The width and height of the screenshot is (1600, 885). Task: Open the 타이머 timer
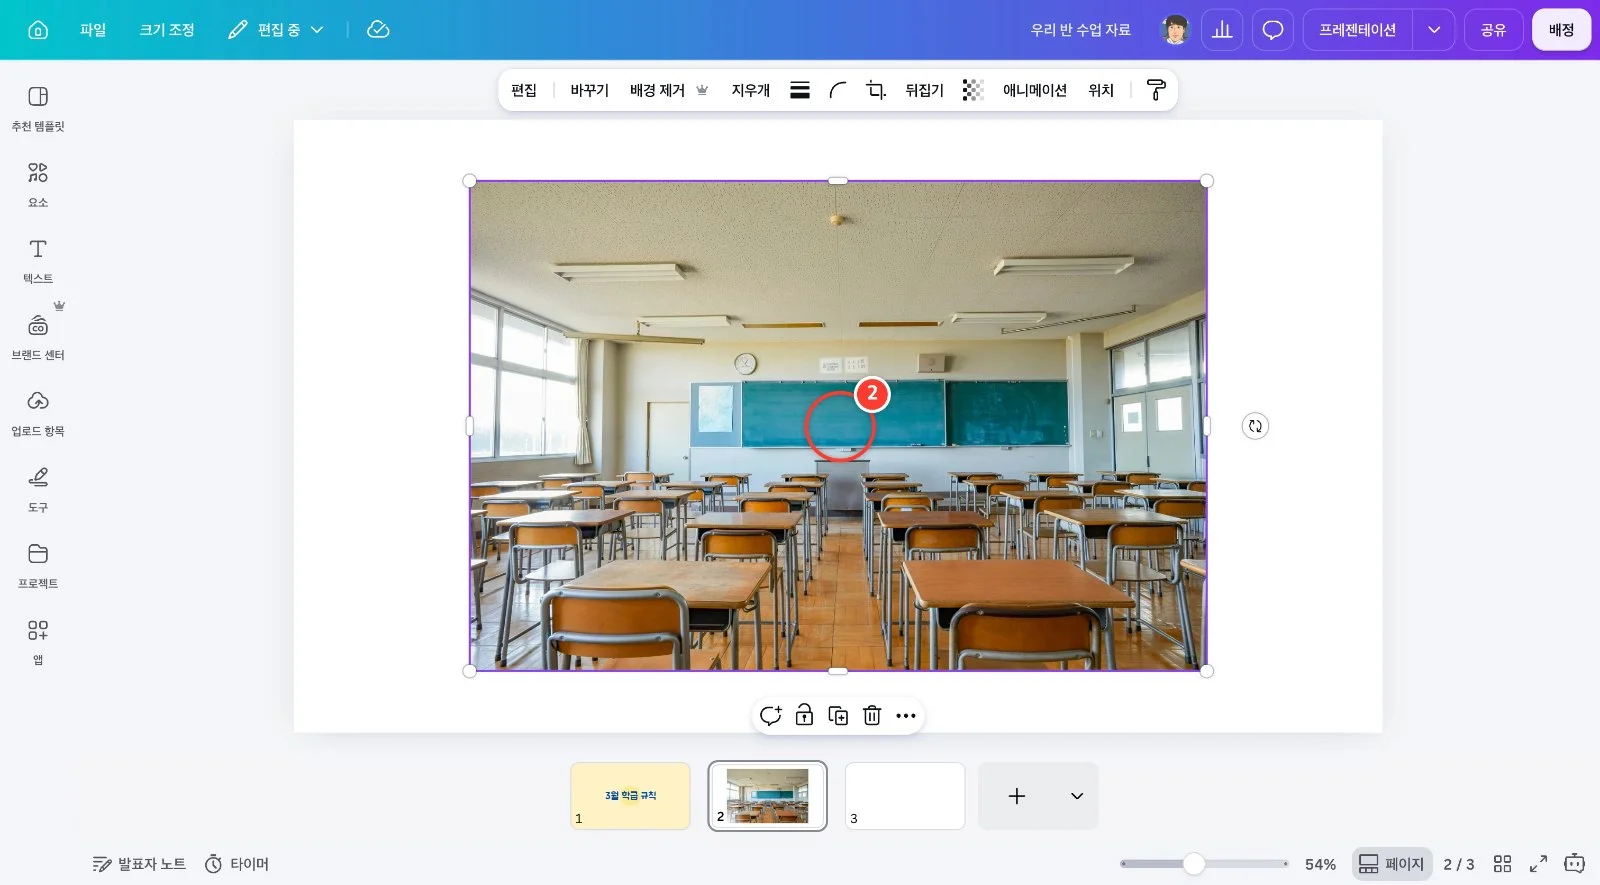coord(237,864)
